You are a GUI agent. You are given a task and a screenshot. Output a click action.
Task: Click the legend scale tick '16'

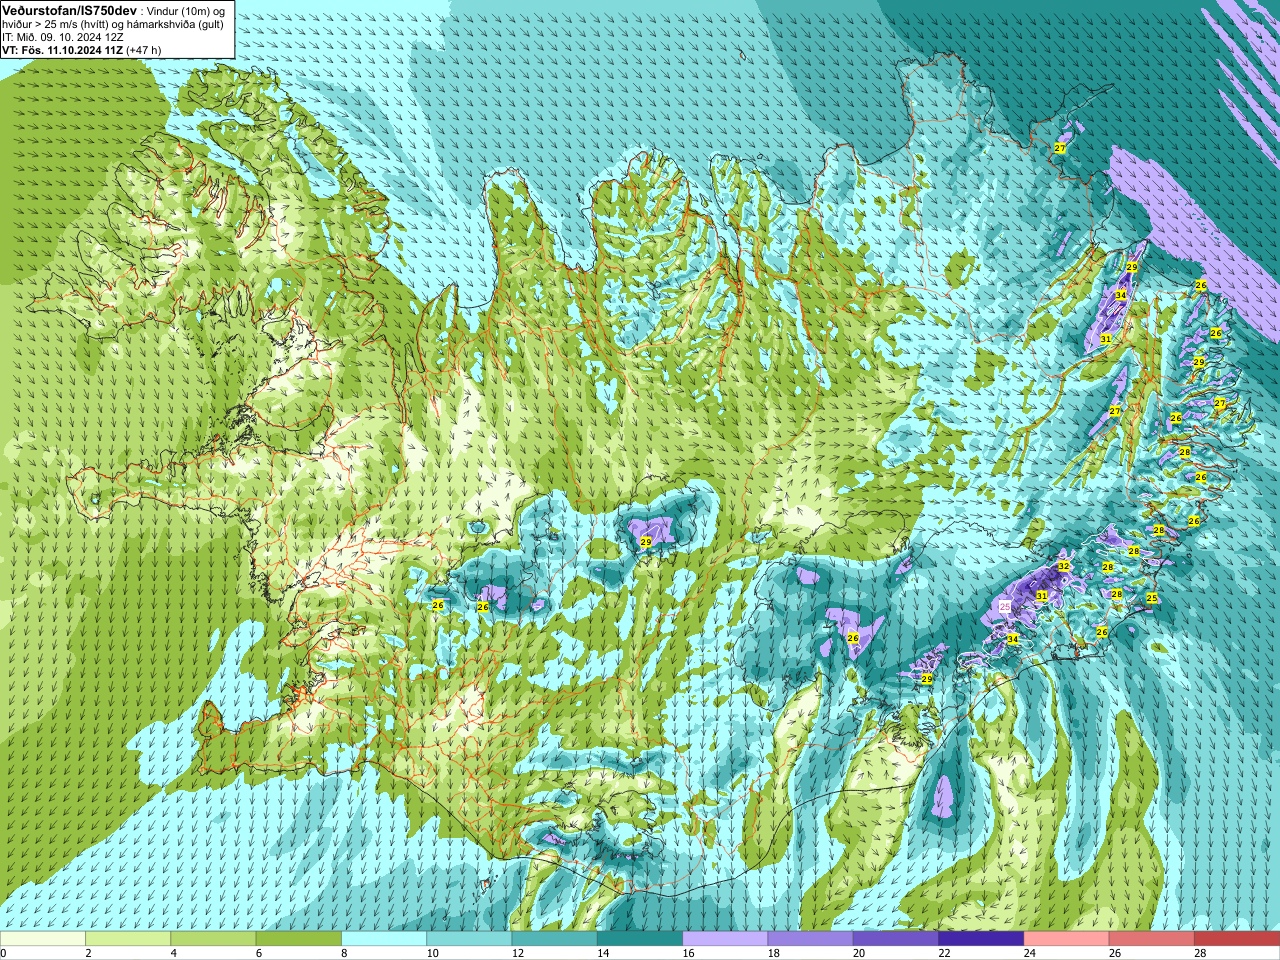click(688, 953)
